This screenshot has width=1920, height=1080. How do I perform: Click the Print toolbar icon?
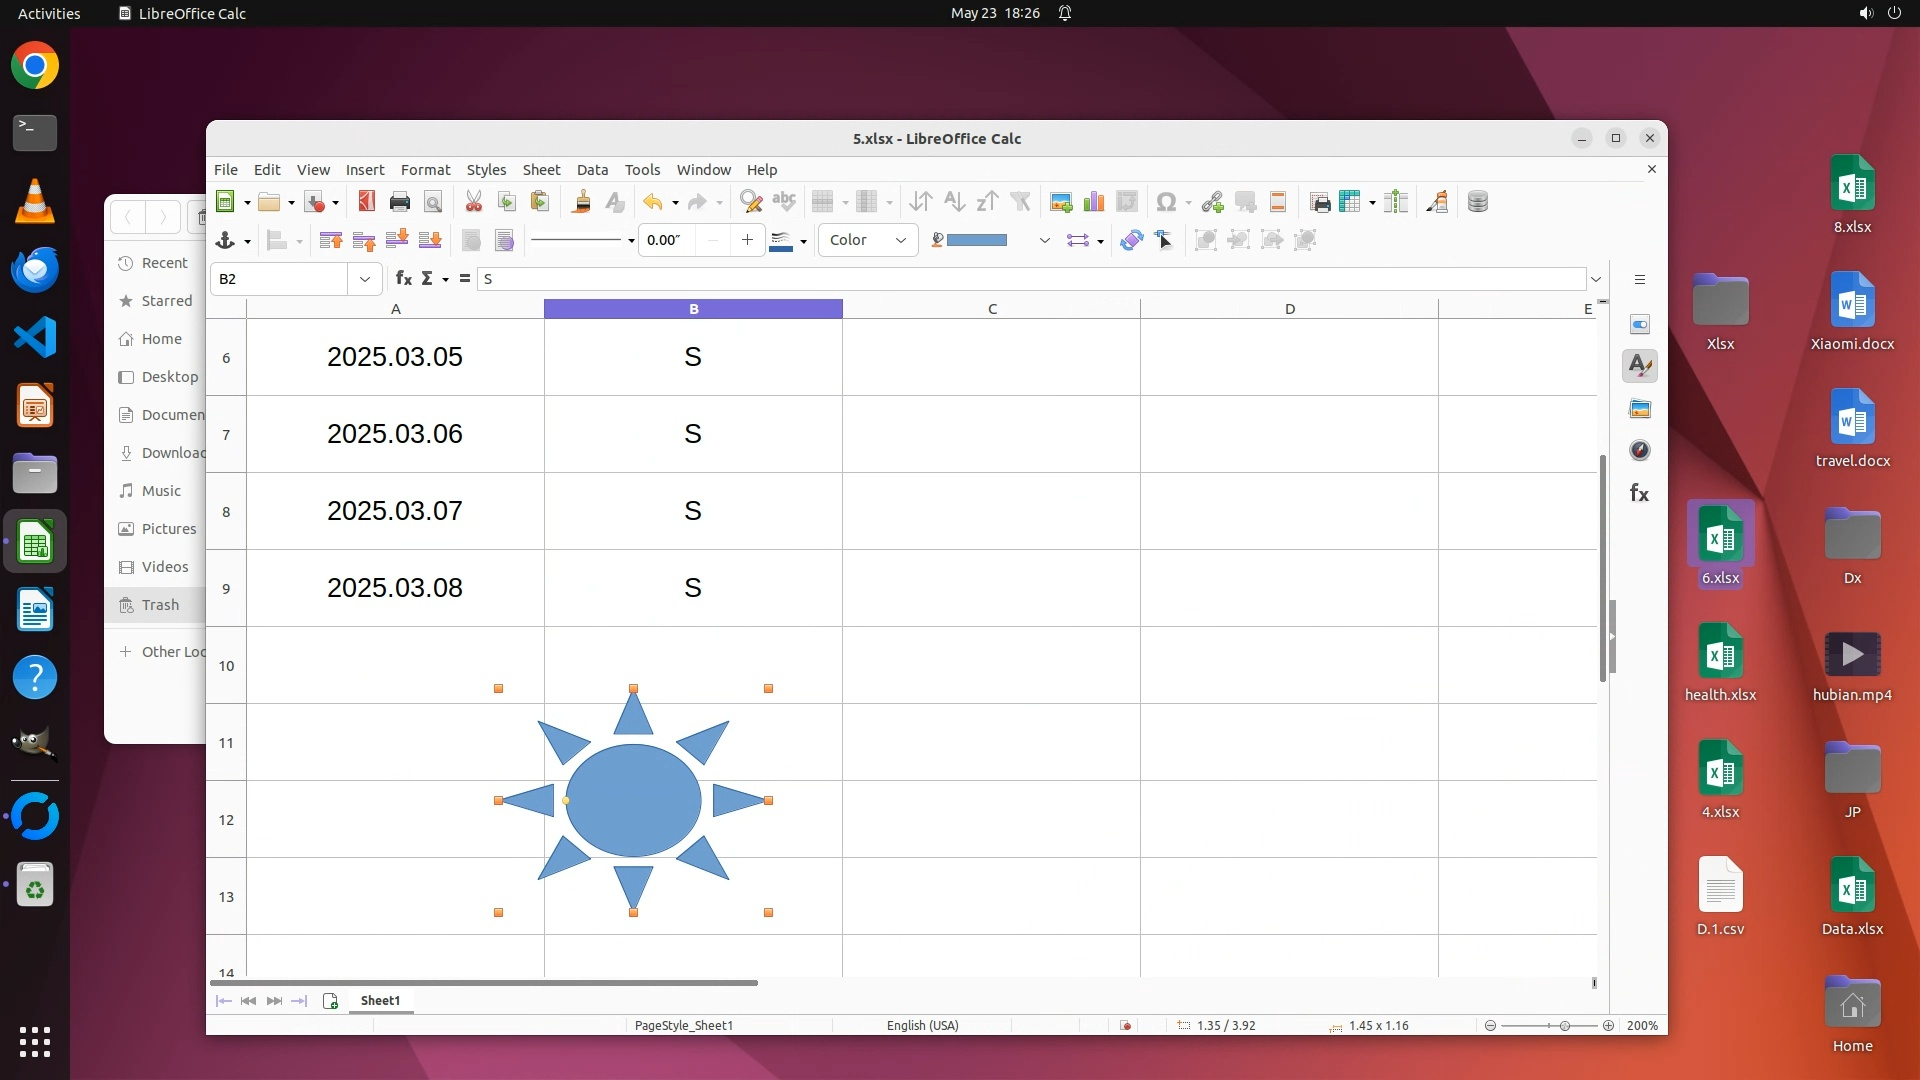400,202
